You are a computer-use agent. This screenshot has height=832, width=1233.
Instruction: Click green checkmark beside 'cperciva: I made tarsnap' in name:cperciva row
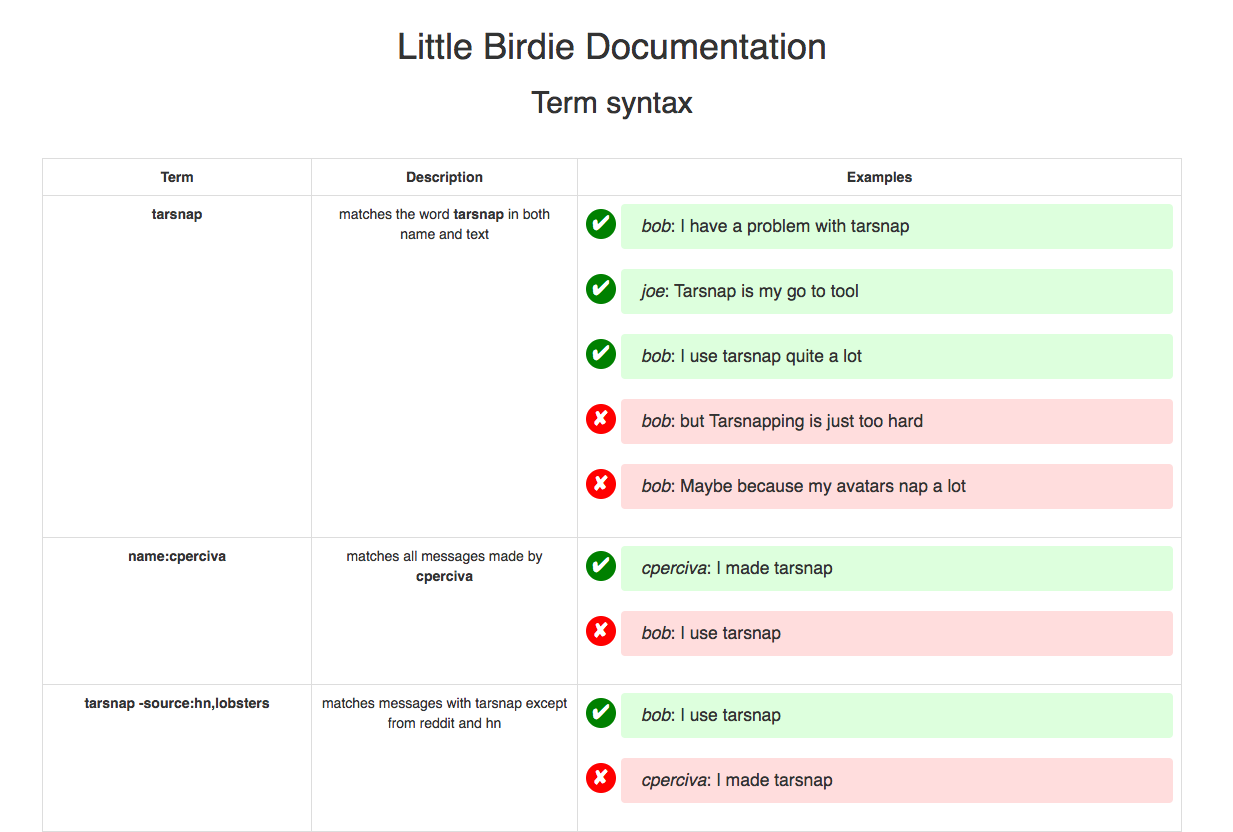[600, 566]
